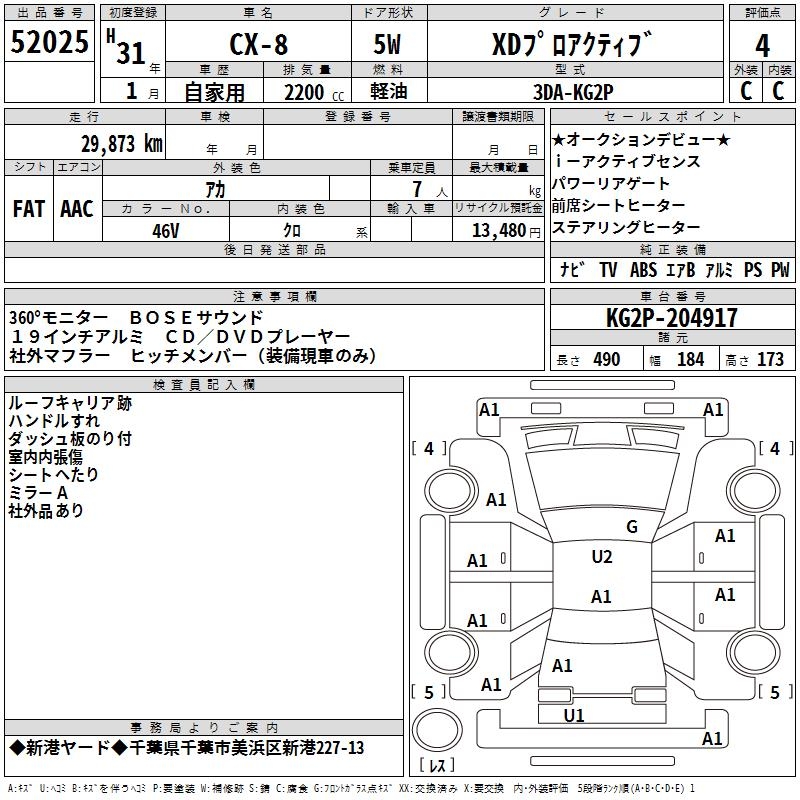Click the エアB airbag equipment label
The width and height of the screenshot is (800, 800).
point(681,269)
